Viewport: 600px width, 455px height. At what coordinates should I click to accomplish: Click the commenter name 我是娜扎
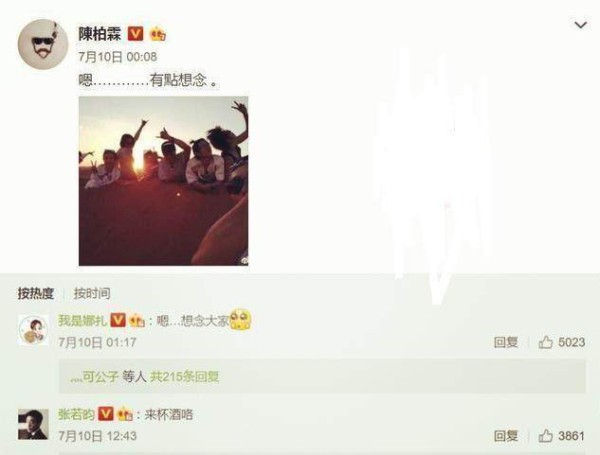[83, 320]
